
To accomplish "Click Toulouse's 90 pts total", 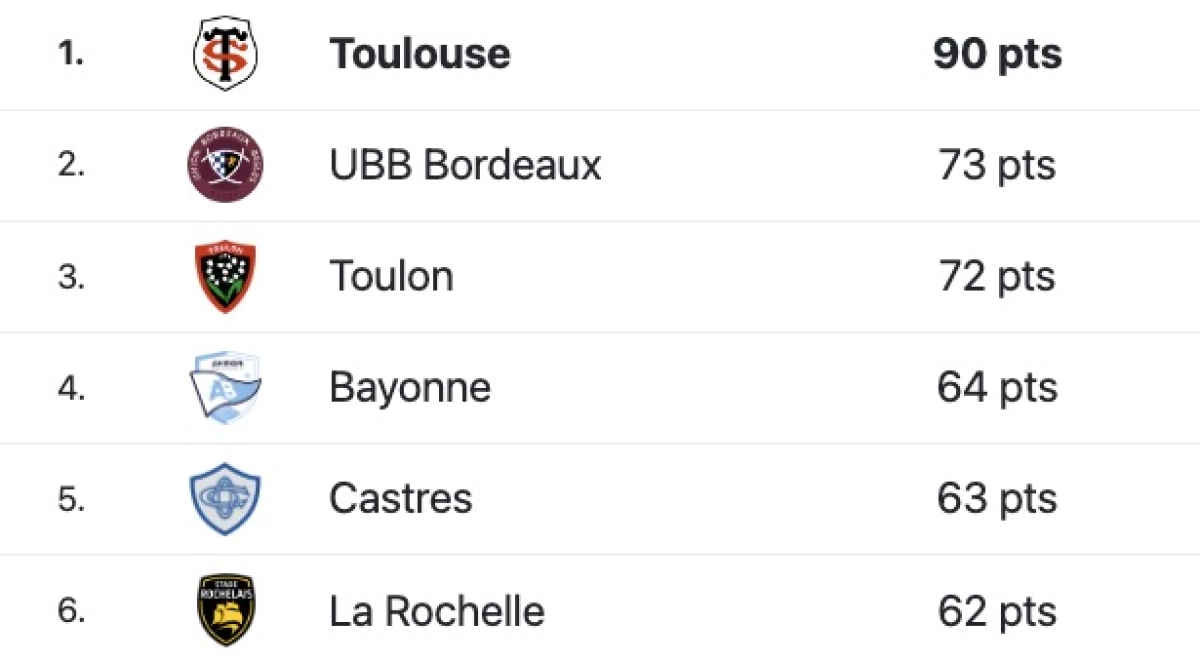I will [x=997, y=55].
